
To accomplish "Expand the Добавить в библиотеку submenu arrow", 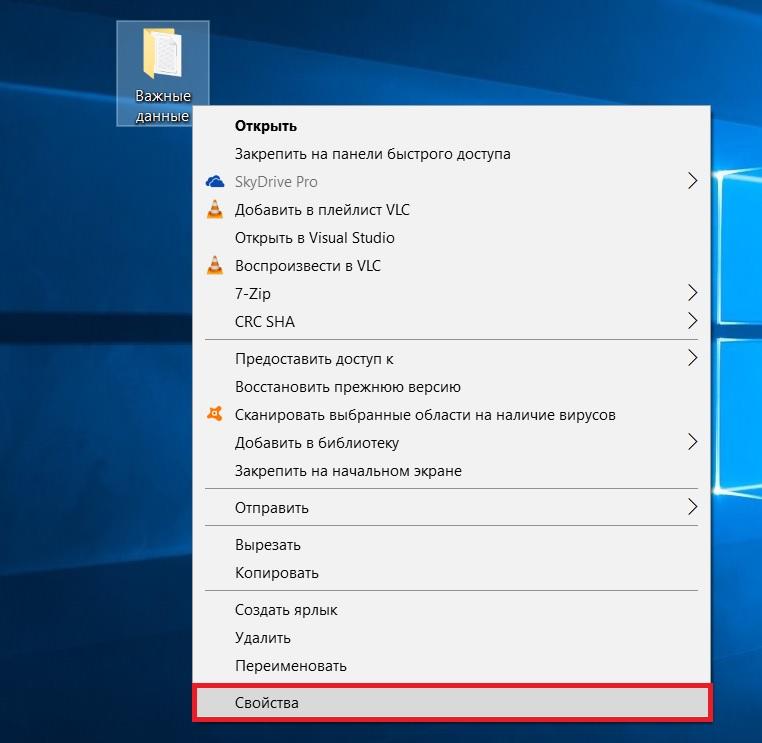I will coord(693,442).
